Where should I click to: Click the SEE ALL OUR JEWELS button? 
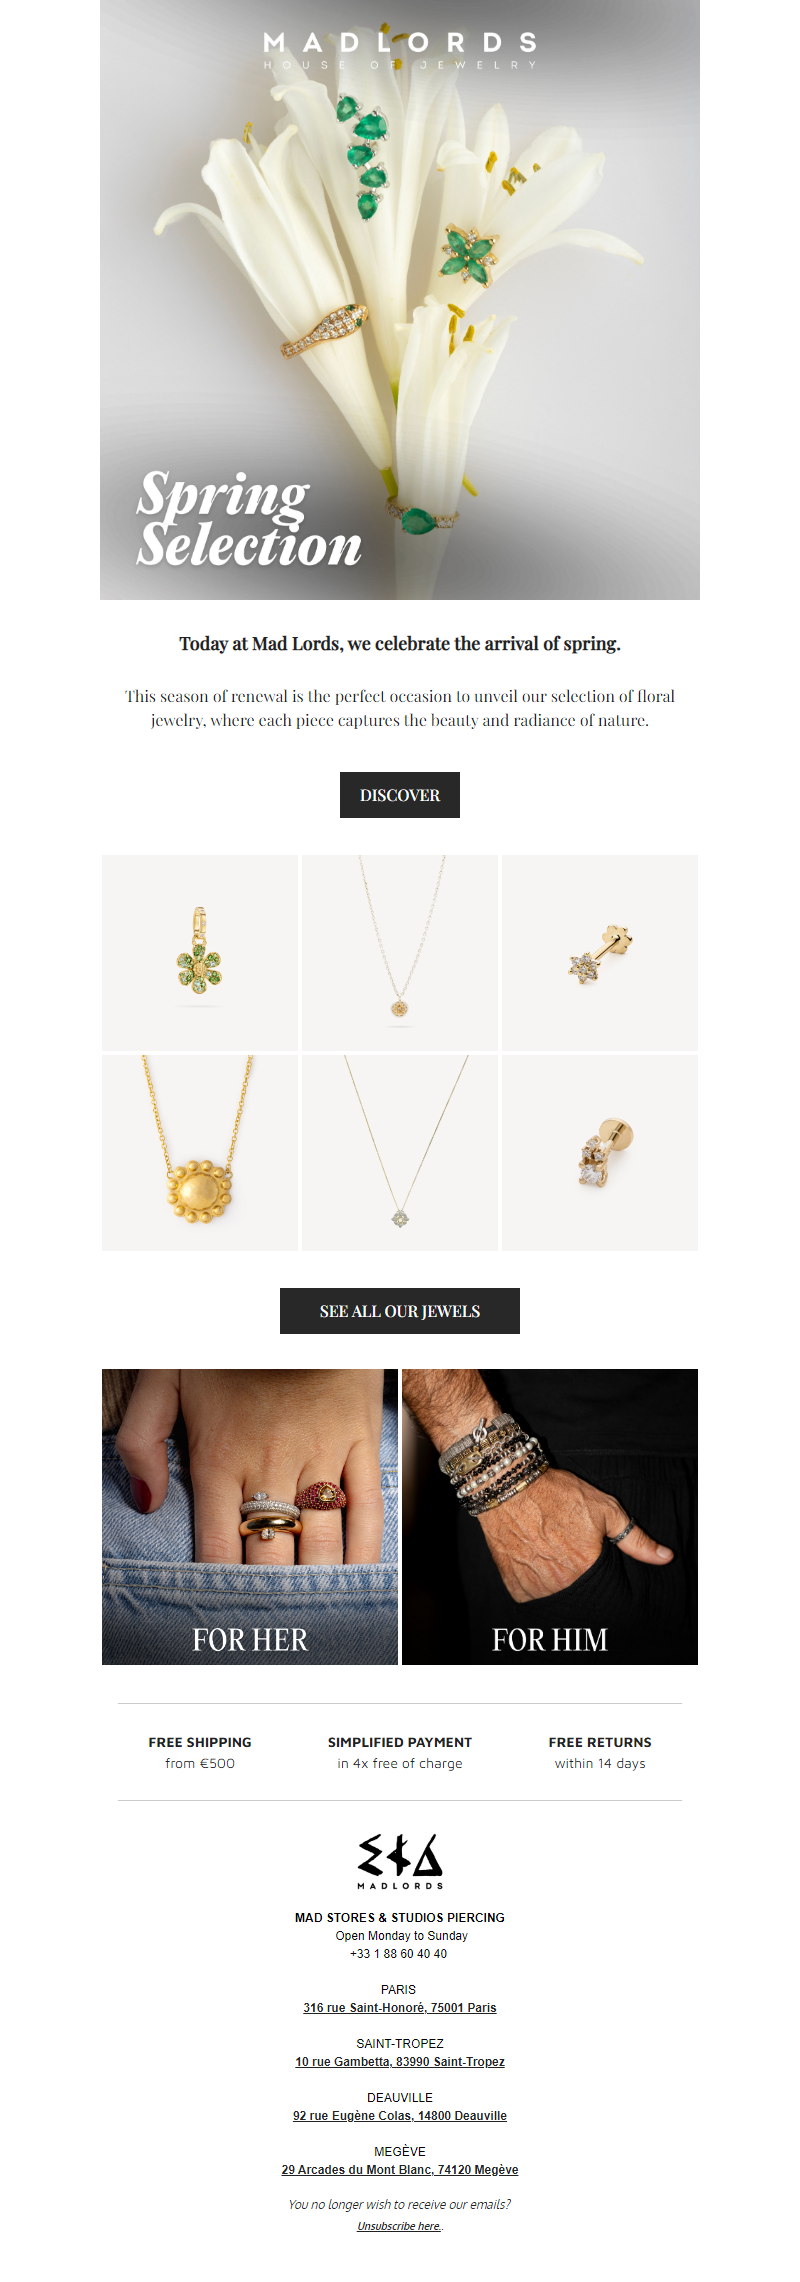[400, 1311]
